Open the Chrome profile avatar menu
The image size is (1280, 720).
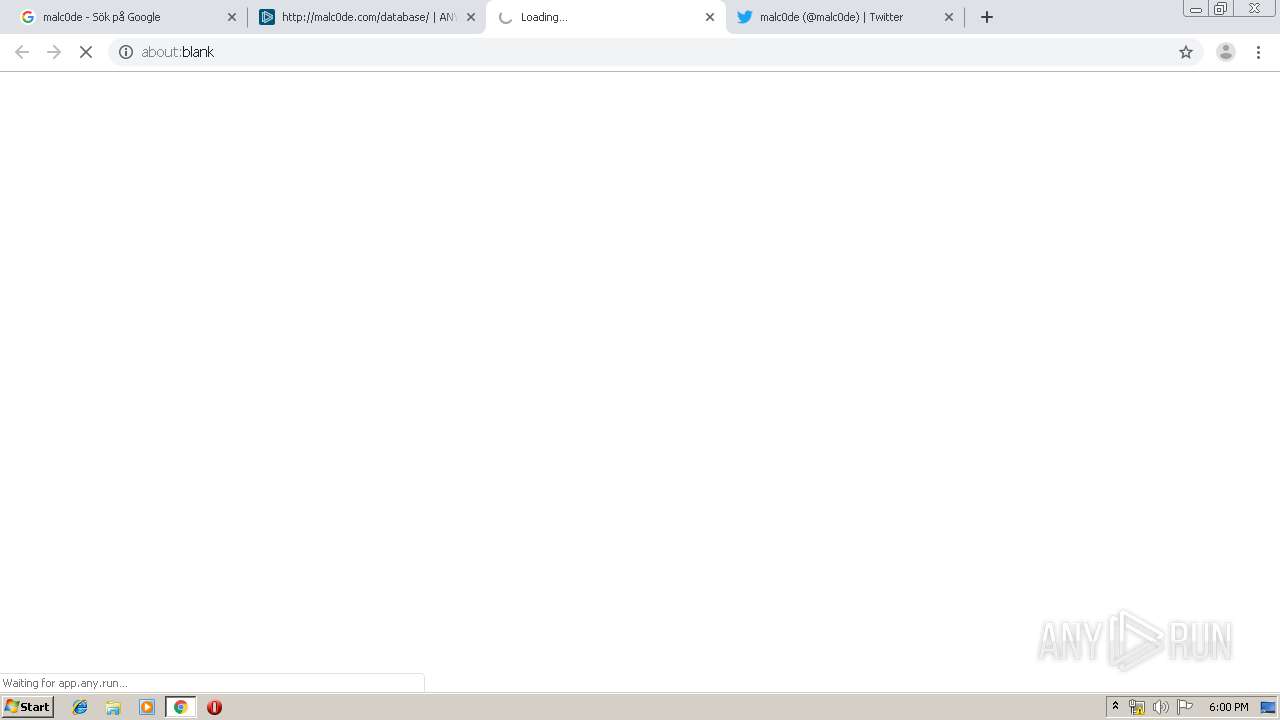point(1226,52)
